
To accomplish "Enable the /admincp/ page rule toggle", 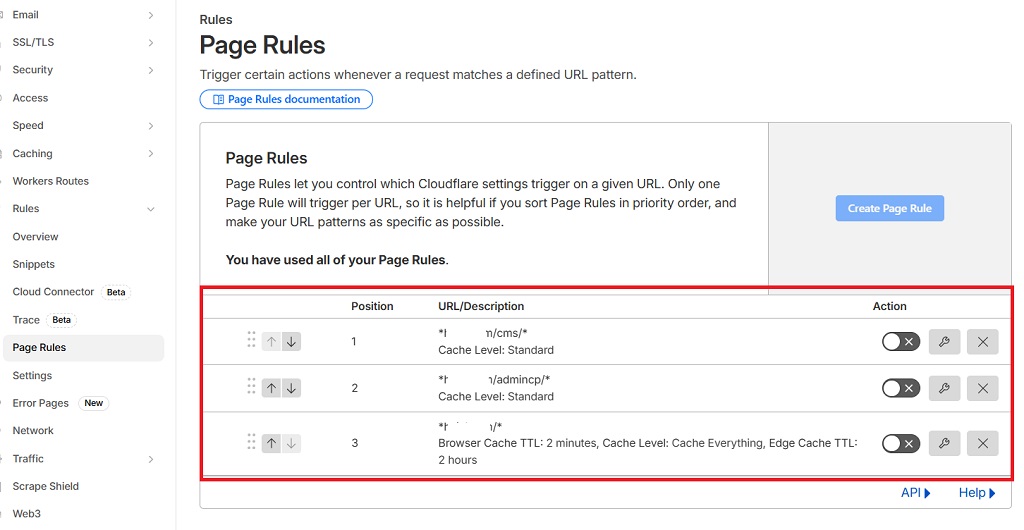I will pos(900,388).
